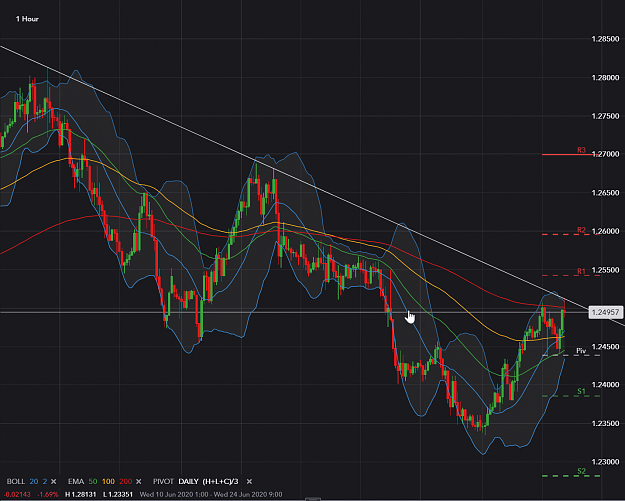The image size is (625, 501).
Task: Select the R1 resistance level label
Action: point(581,271)
